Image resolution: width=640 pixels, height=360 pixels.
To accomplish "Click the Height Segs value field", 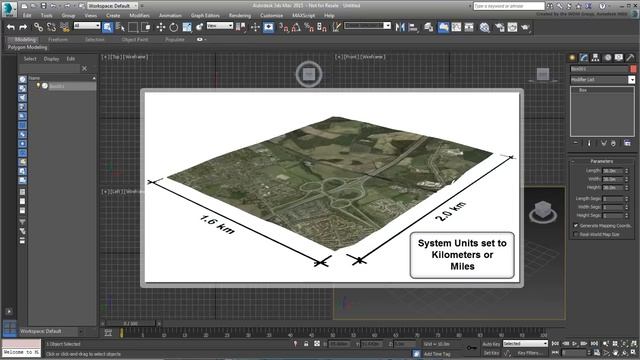I will coord(613,216).
